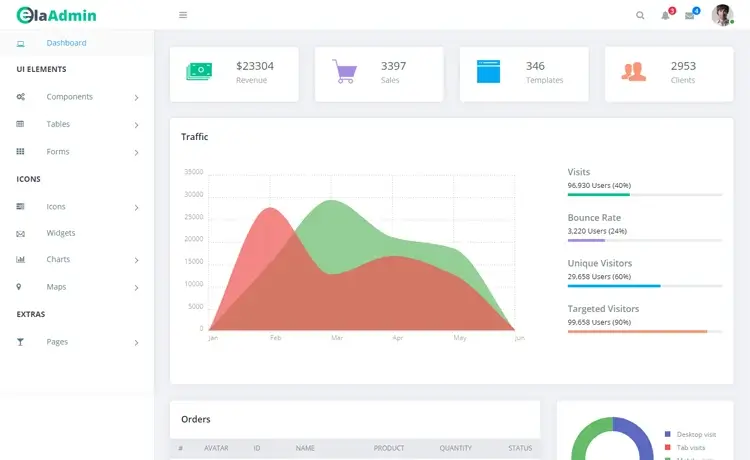This screenshot has width=750, height=460.
Task: Expand the Tables menu chevron
Action: click(x=136, y=125)
